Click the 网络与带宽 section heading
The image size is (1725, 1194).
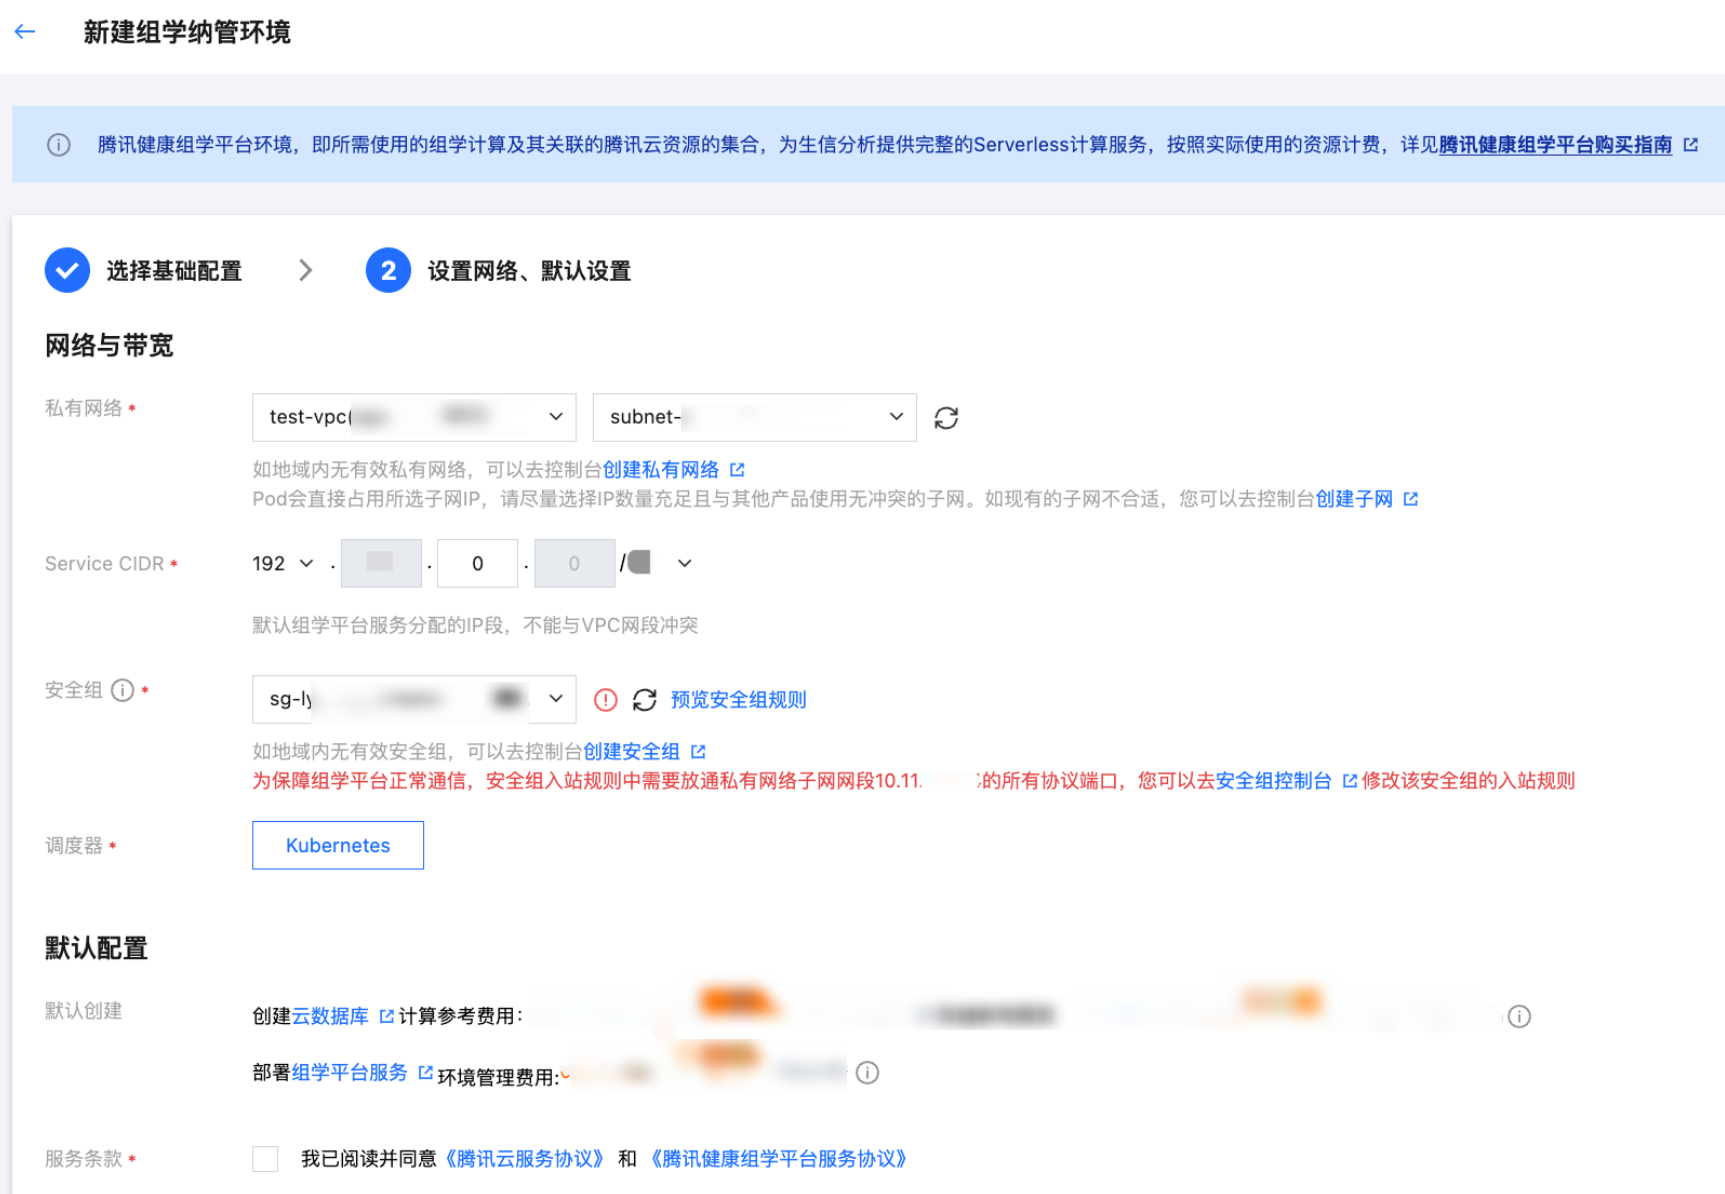click(x=109, y=346)
